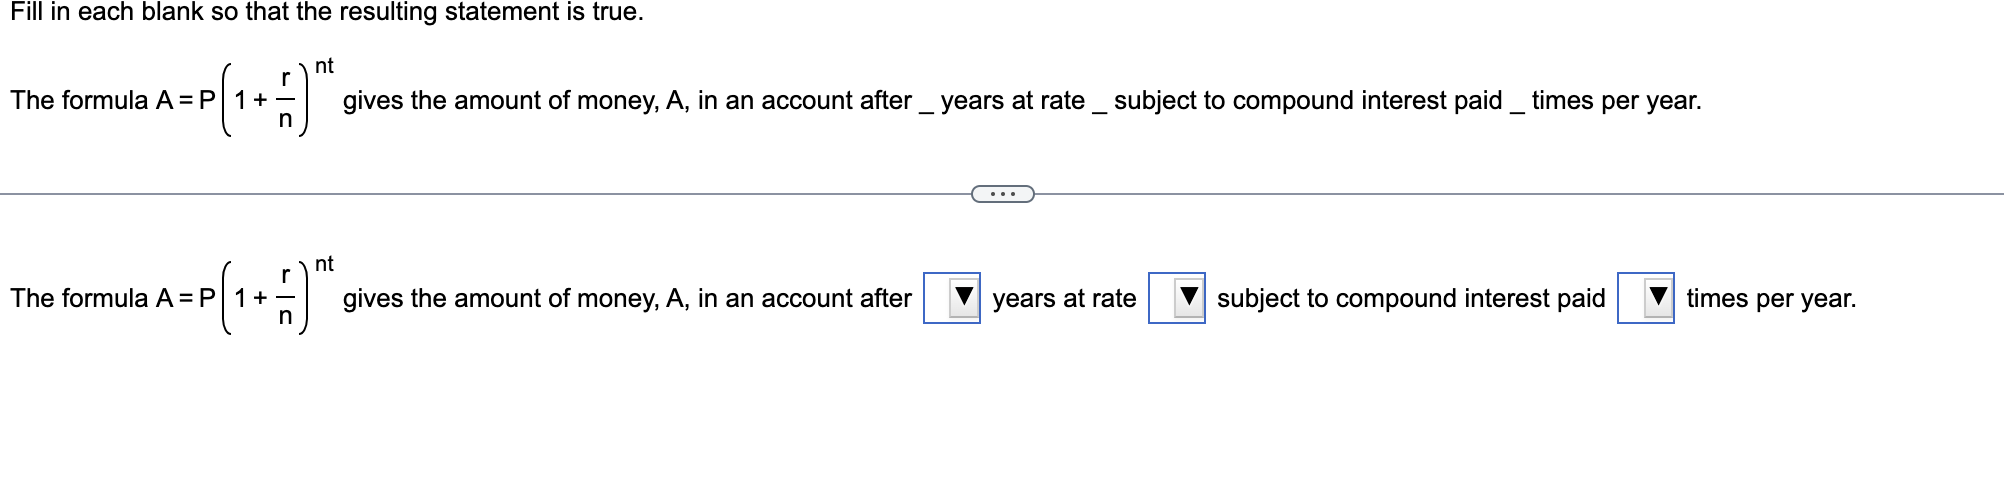The width and height of the screenshot is (2004, 504).
Task: Click "times per year." text in answer row
Action: click(1771, 299)
